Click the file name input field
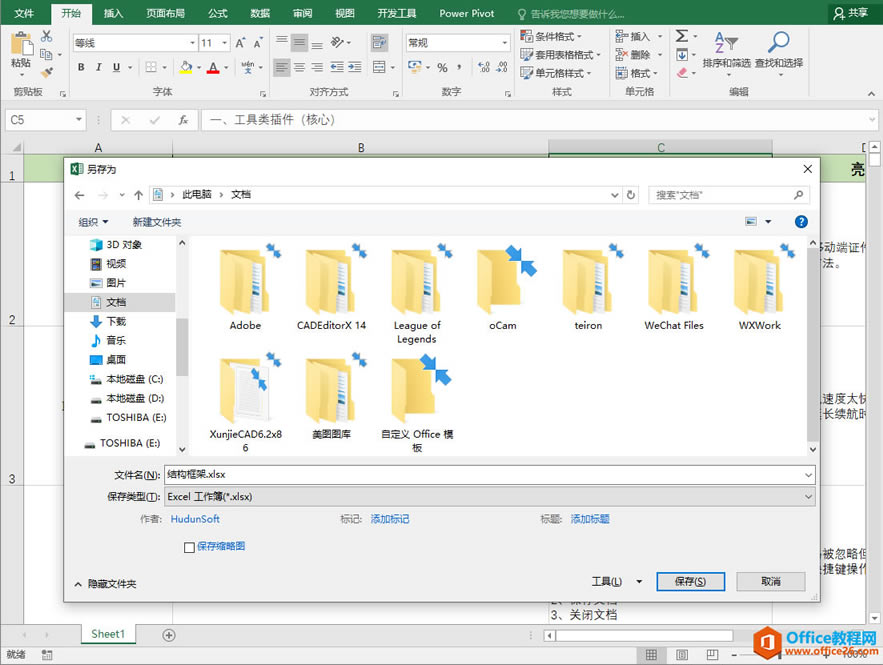 pos(488,475)
